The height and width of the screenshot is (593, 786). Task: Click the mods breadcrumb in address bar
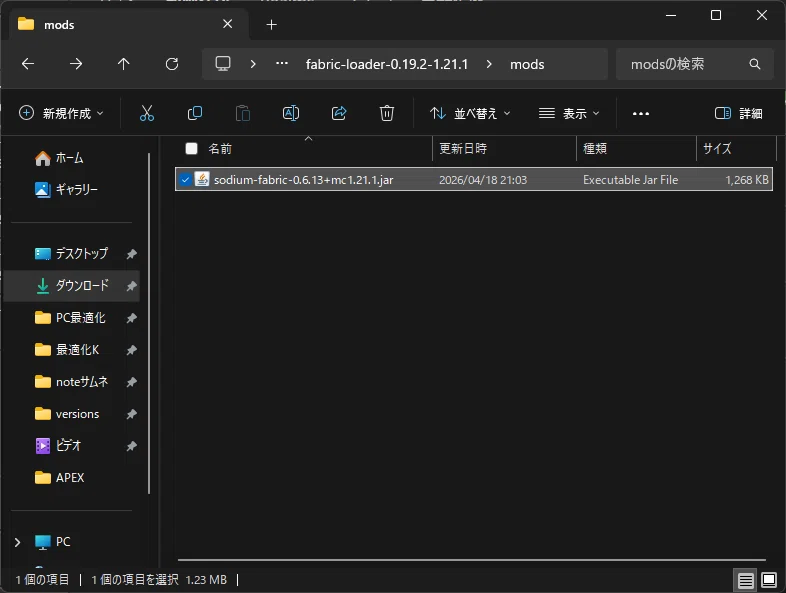click(x=527, y=64)
